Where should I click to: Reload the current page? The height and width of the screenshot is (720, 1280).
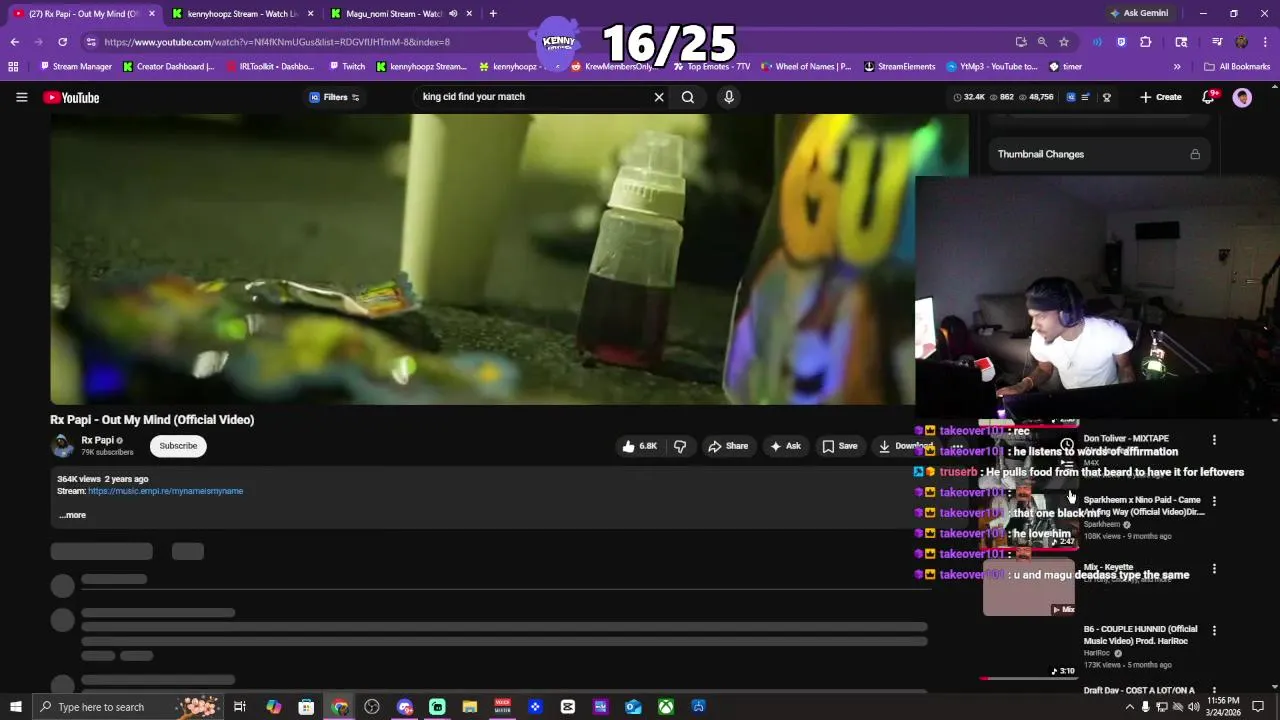pos(62,42)
